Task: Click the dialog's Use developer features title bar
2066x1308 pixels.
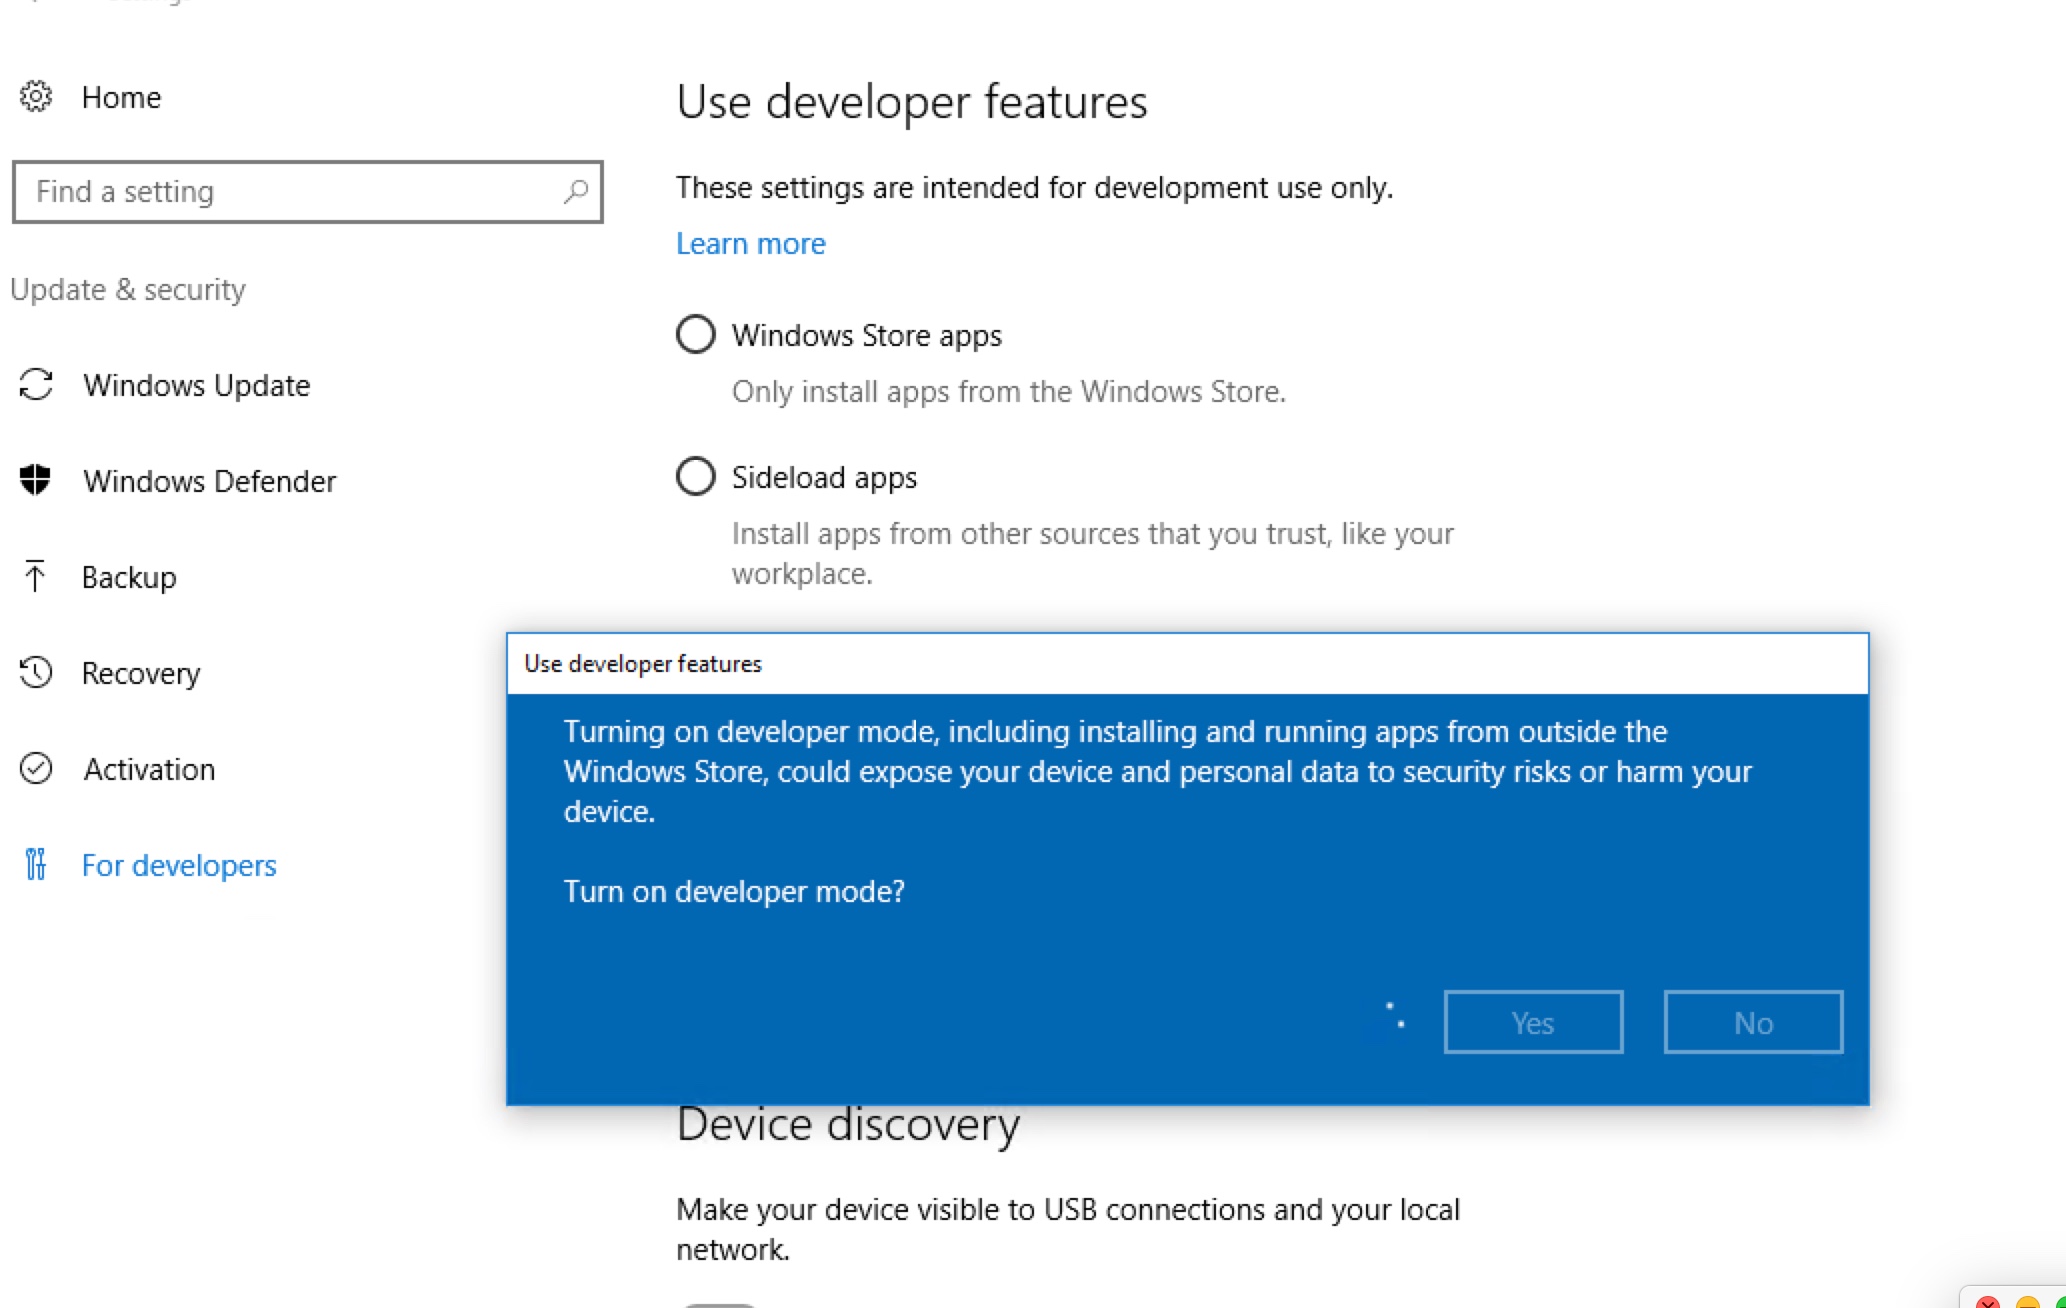Action: 1187,664
